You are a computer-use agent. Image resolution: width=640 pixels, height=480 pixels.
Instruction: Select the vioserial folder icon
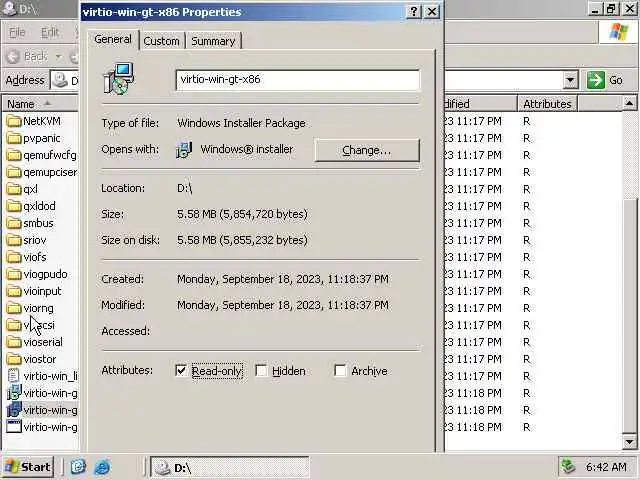coord(14,342)
